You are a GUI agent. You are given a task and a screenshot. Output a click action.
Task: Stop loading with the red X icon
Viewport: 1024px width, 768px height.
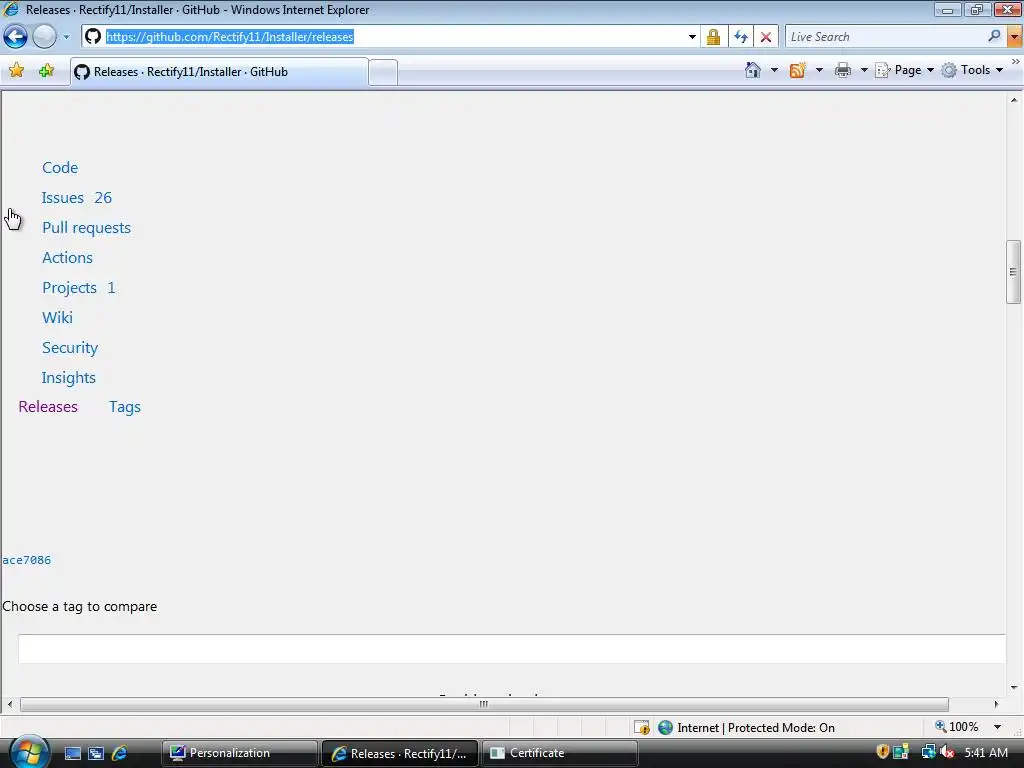pos(765,37)
